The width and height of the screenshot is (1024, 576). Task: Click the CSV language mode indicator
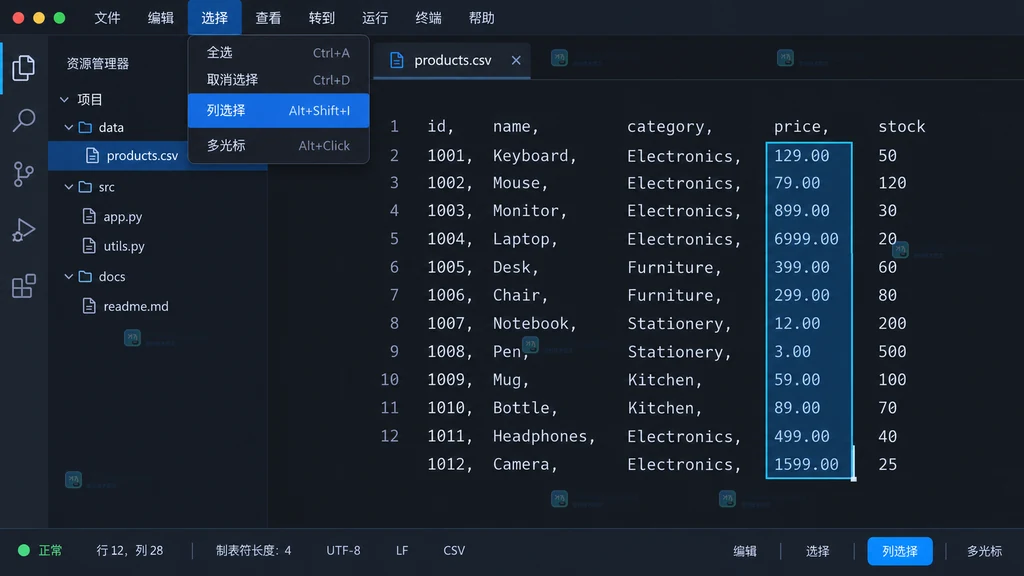[x=454, y=551]
